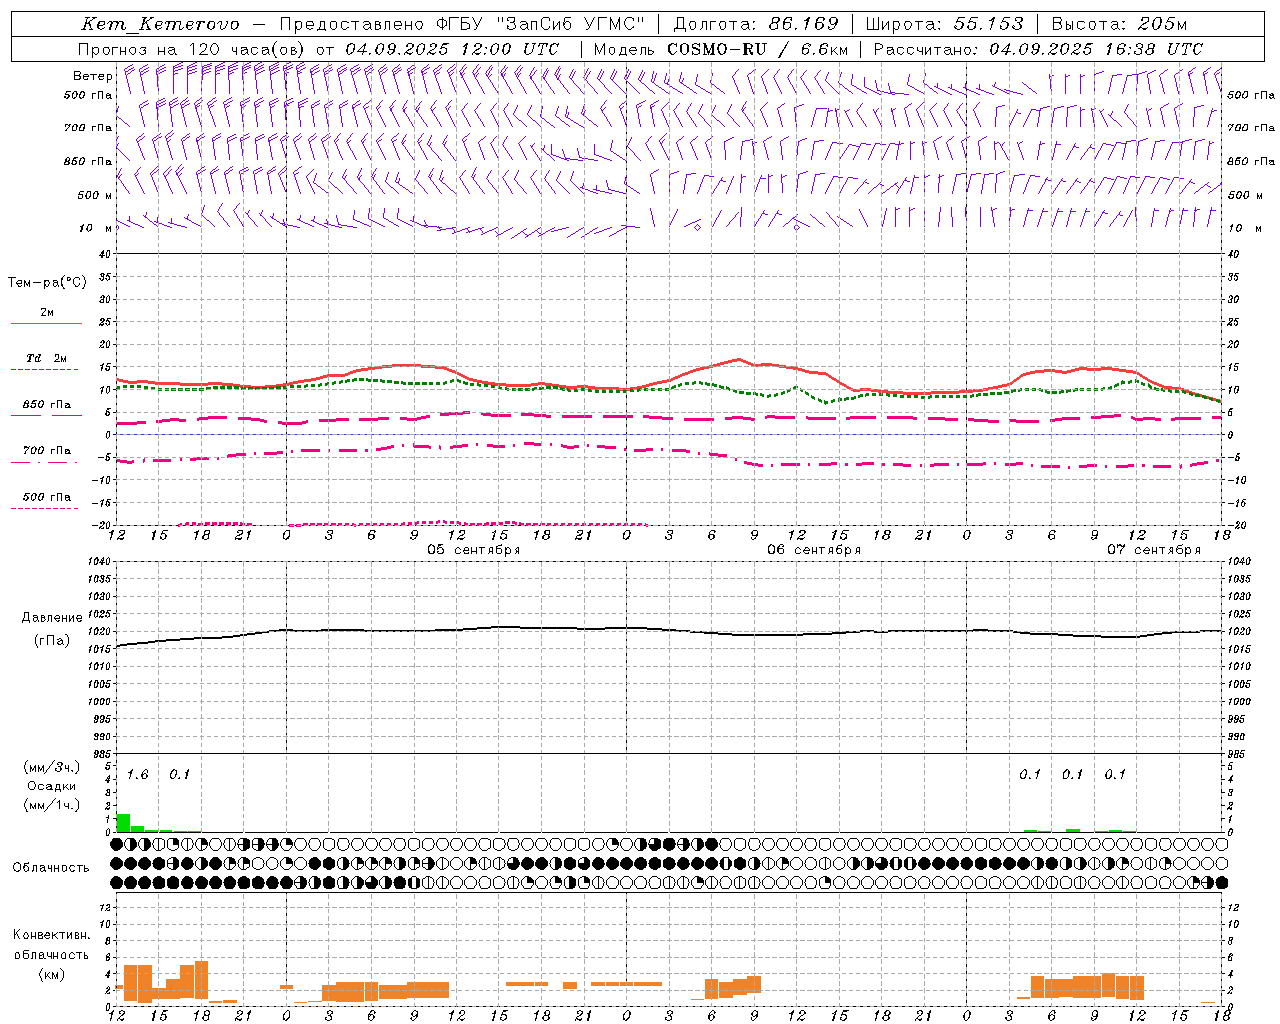Click the 06 сентября date label
The height and width of the screenshot is (1024, 1280).
(813, 550)
